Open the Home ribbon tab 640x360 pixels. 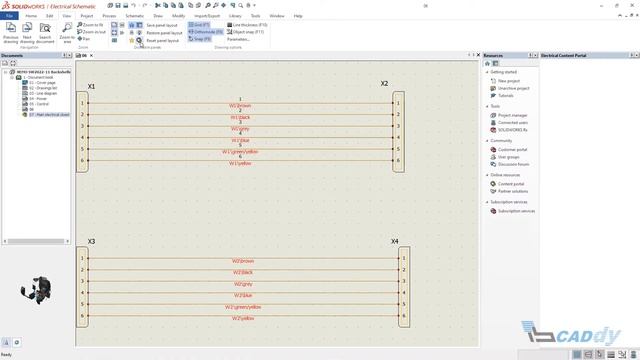[31, 16]
